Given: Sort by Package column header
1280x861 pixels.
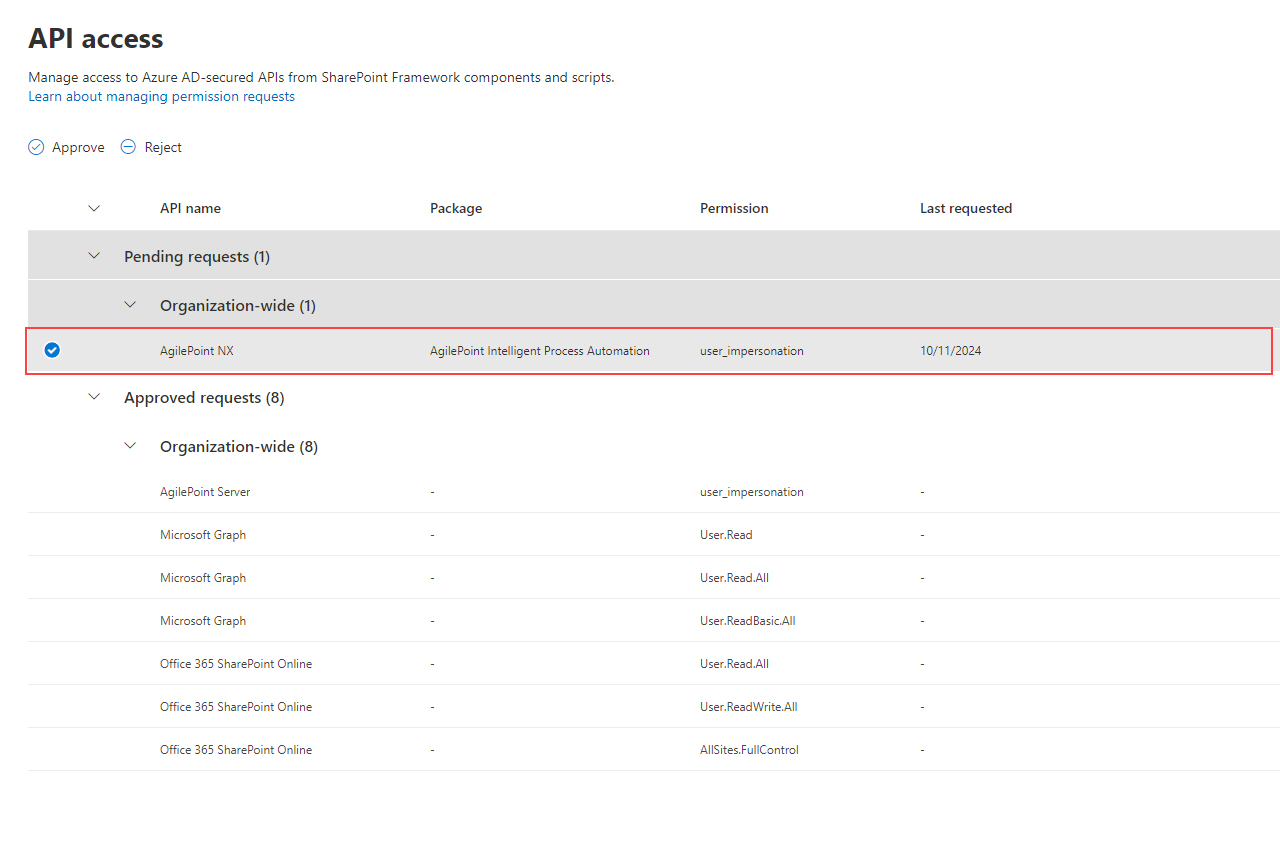Looking at the screenshot, I should (456, 208).
